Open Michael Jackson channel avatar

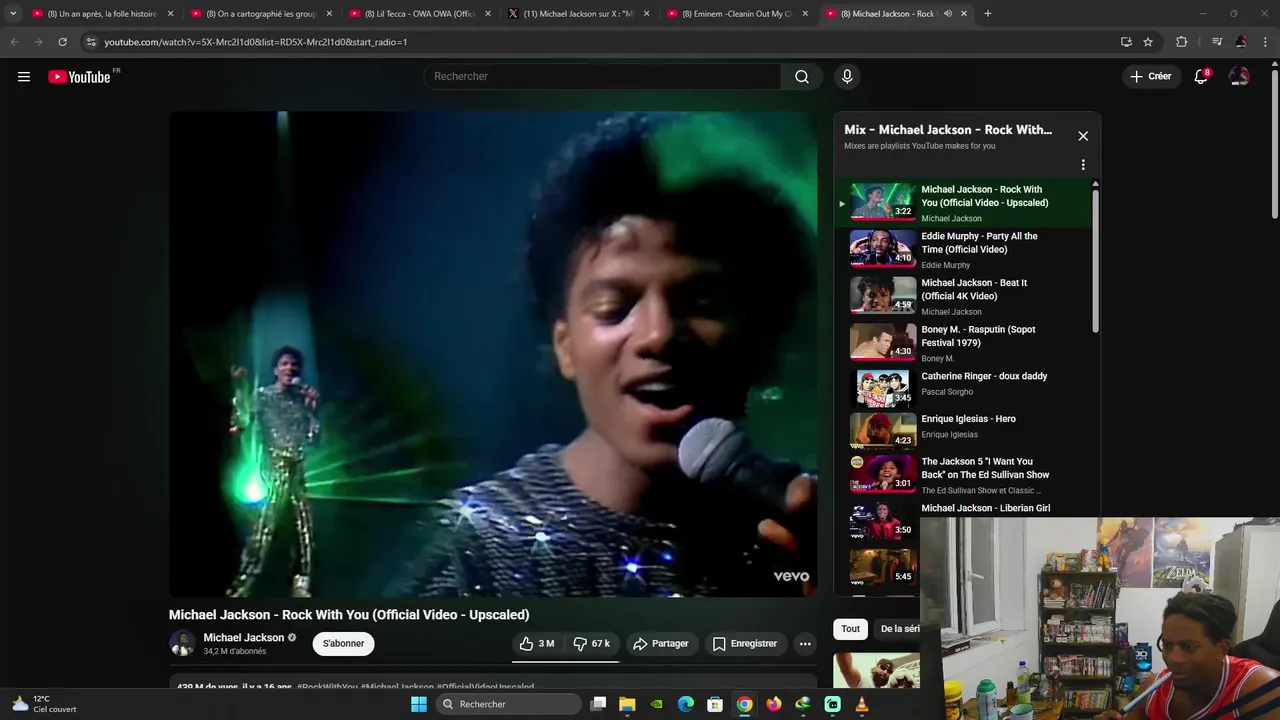[182, 643]
